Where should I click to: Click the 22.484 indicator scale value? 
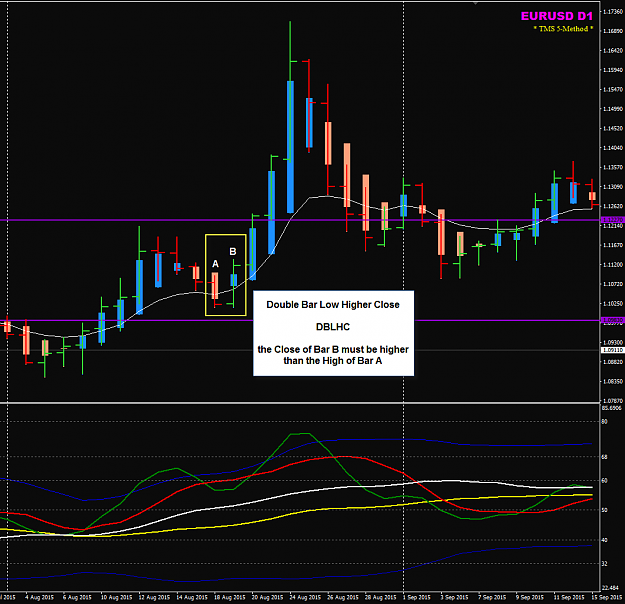point(611,588)
